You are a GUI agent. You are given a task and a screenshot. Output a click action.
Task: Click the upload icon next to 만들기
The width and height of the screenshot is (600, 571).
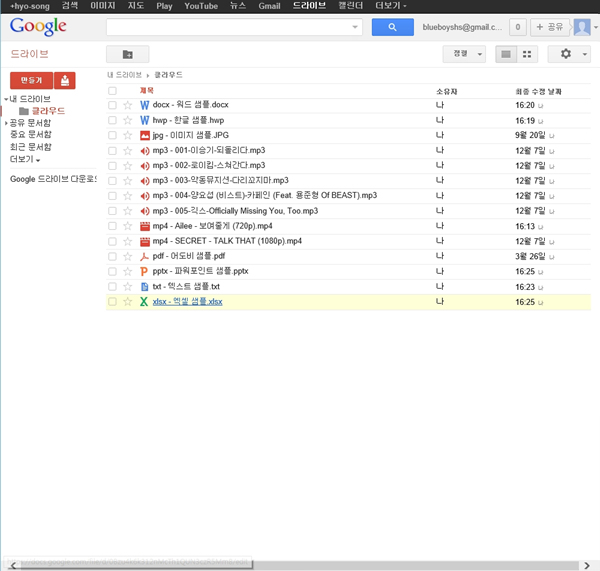tap(64, 81)
